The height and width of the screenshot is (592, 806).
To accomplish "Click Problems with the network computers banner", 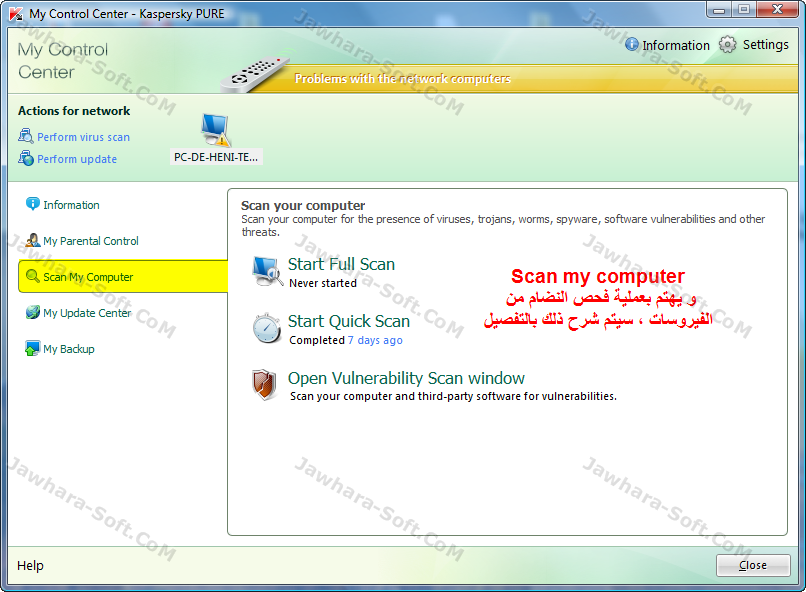I will [402, 79].
